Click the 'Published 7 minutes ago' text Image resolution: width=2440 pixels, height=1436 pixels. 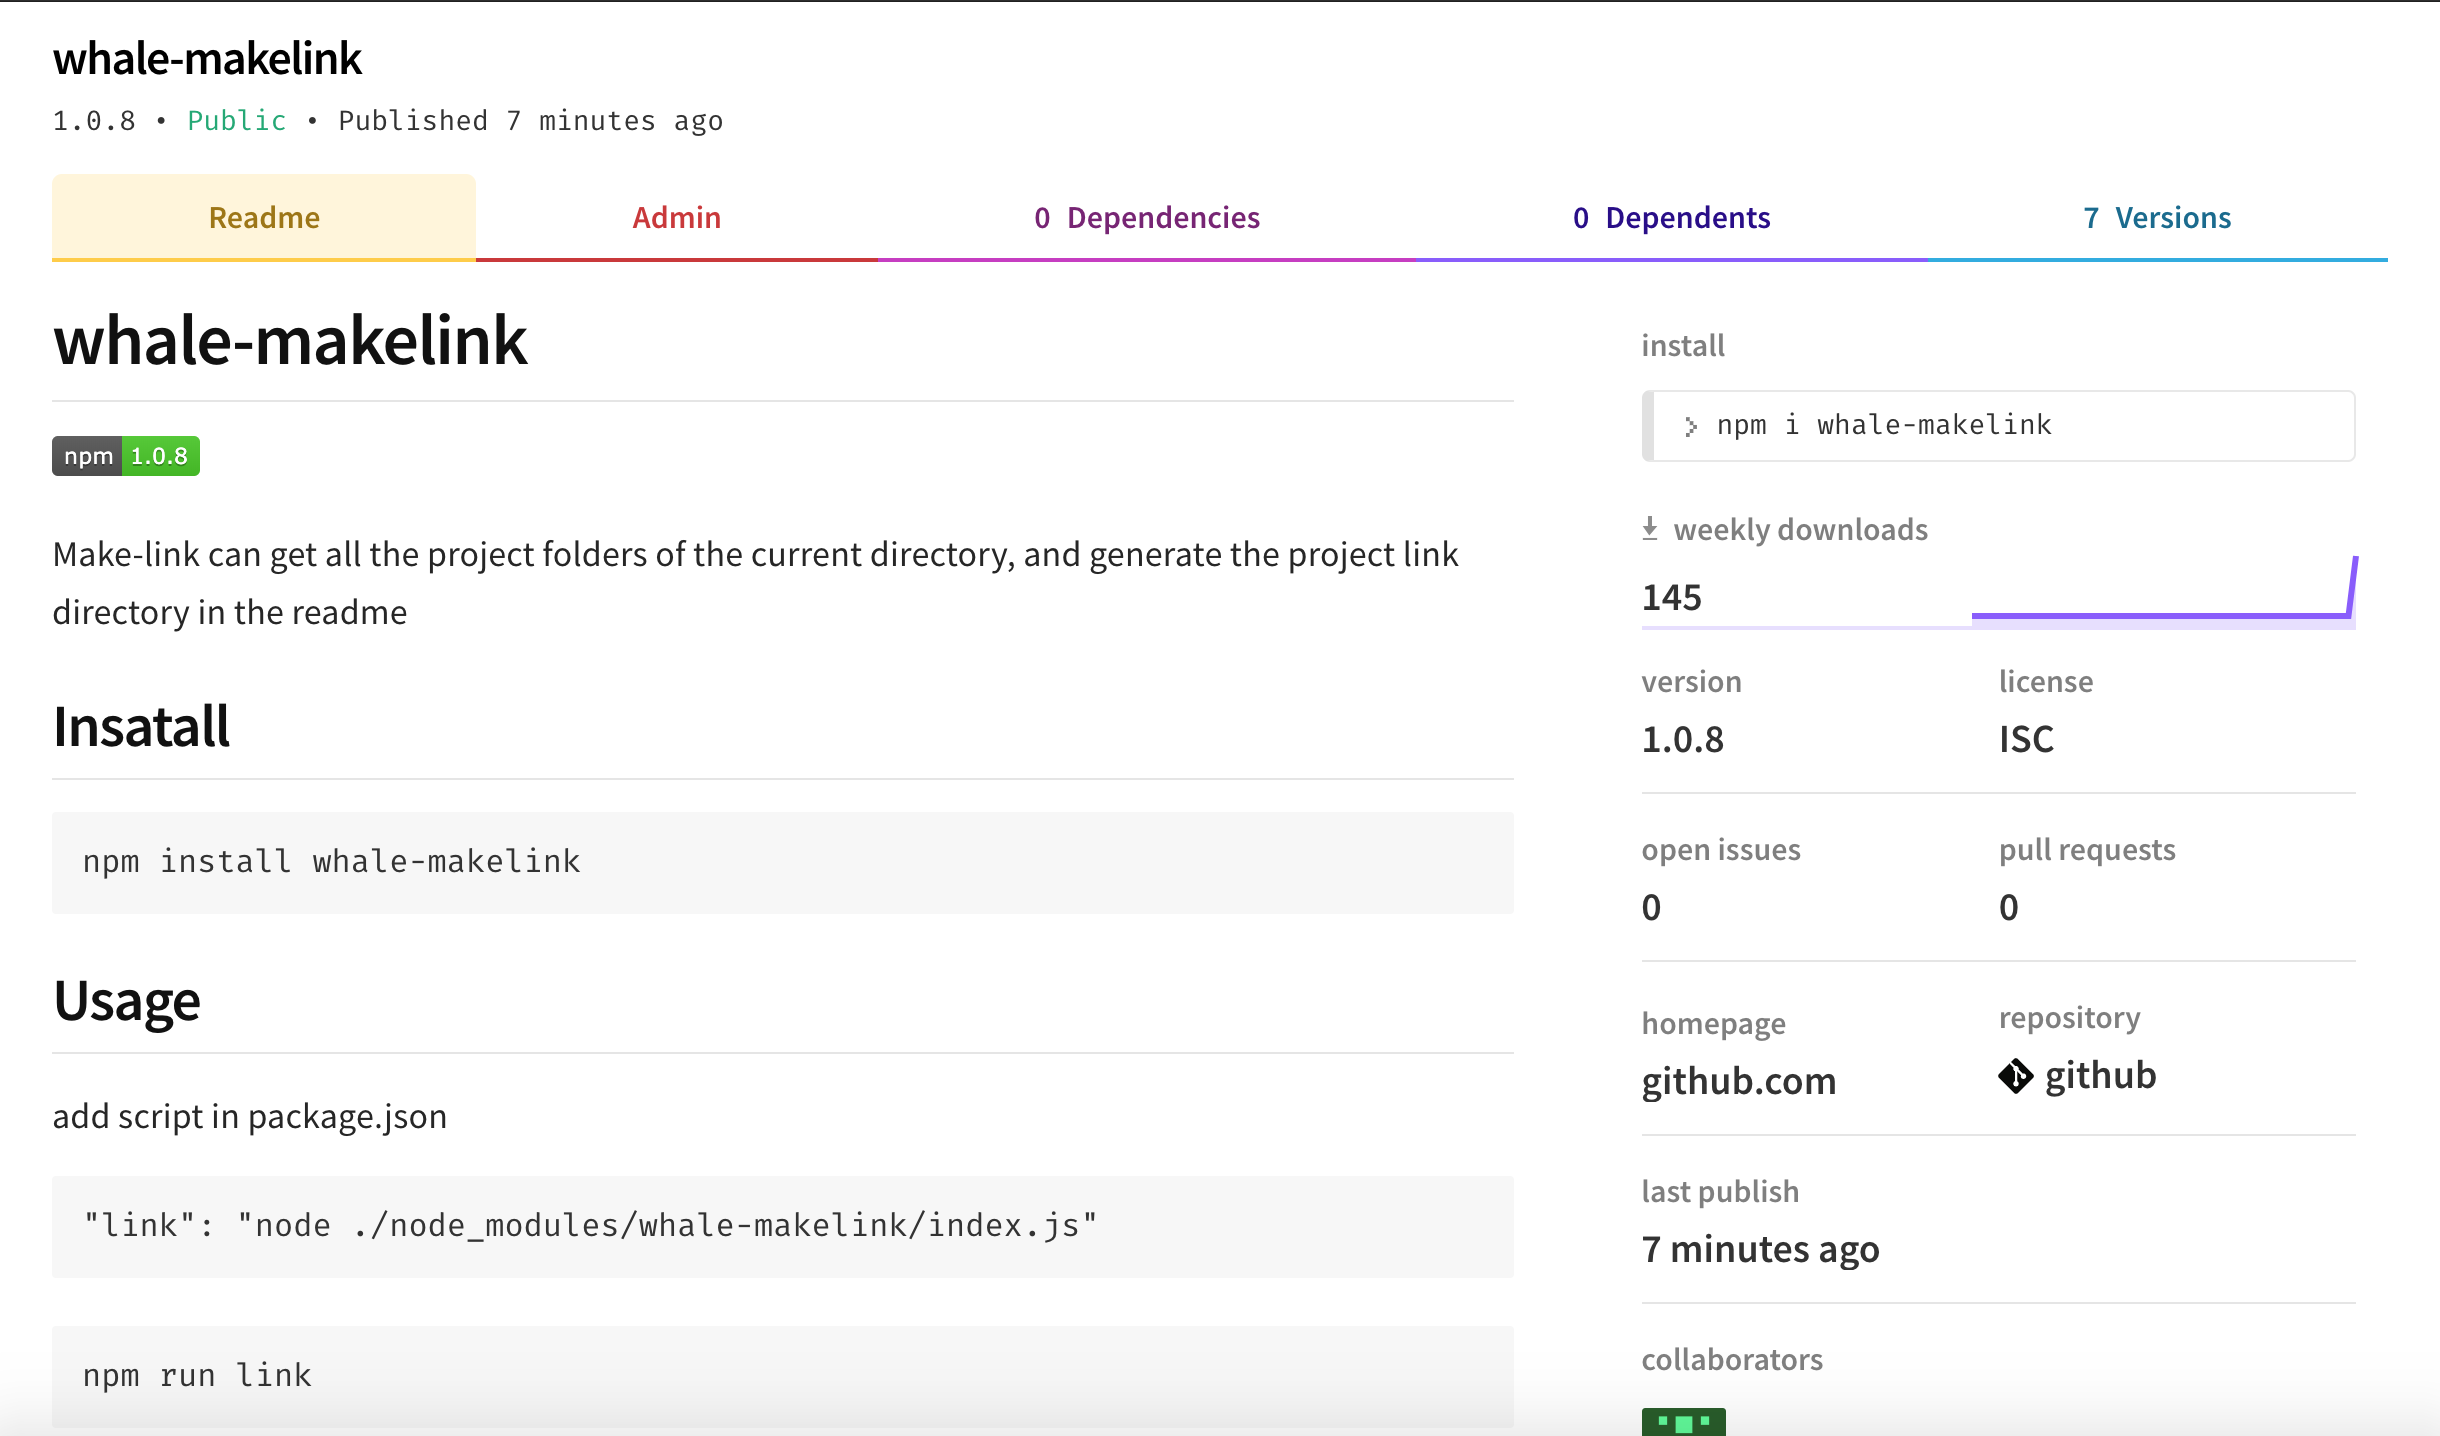coord(530,121)
